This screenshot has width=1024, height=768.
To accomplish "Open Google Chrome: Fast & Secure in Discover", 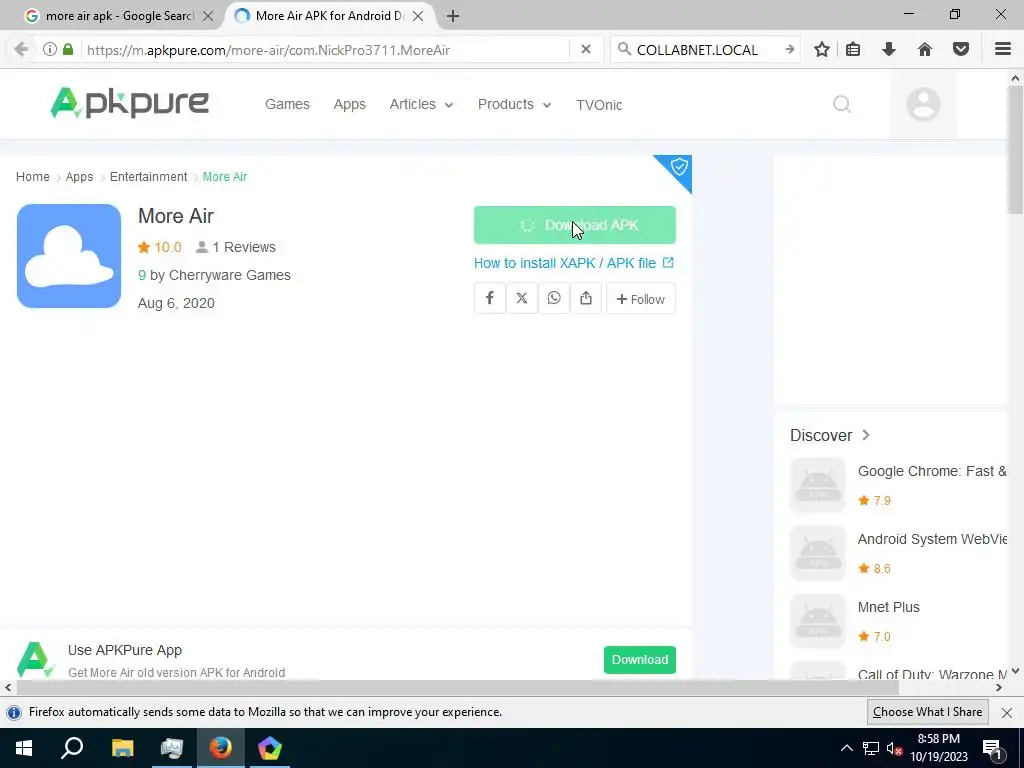I will point(931,472).
